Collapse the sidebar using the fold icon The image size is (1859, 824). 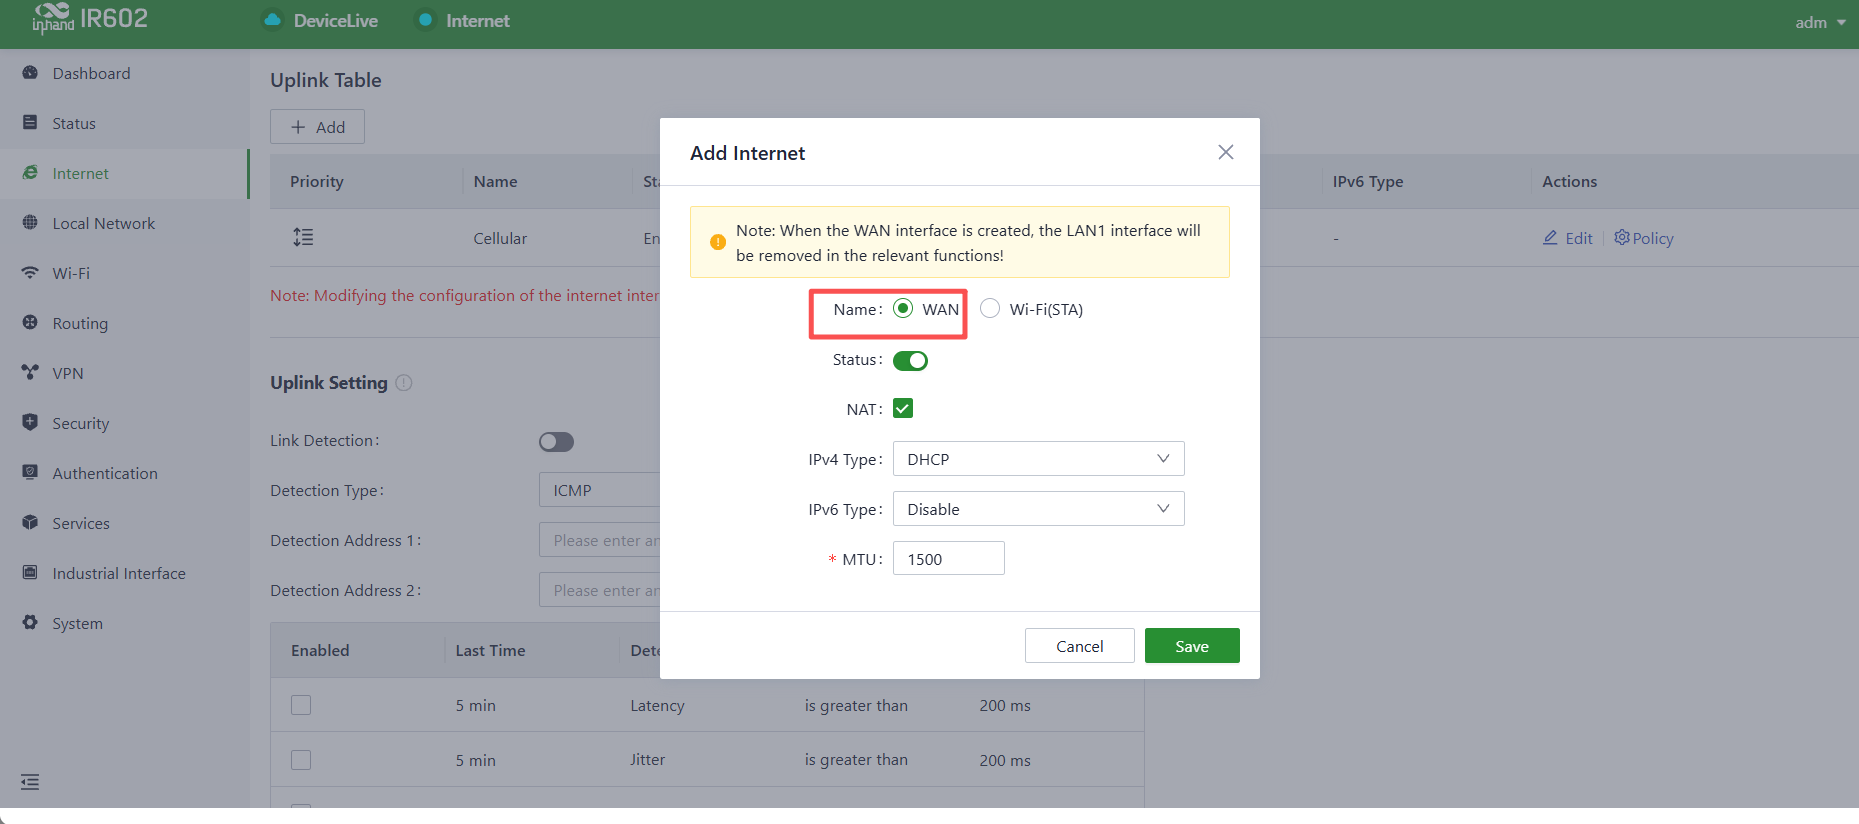pyautogui.click(x=30, y=782)
